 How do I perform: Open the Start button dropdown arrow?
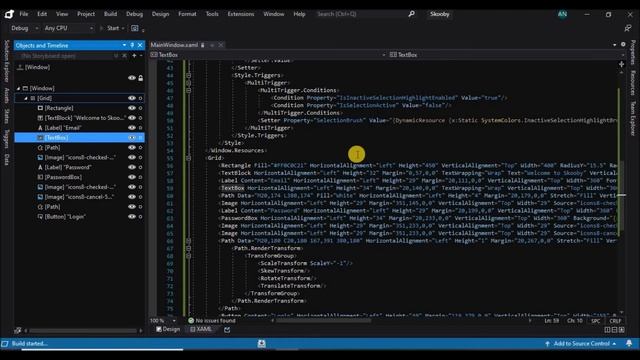tap(123, 28)
